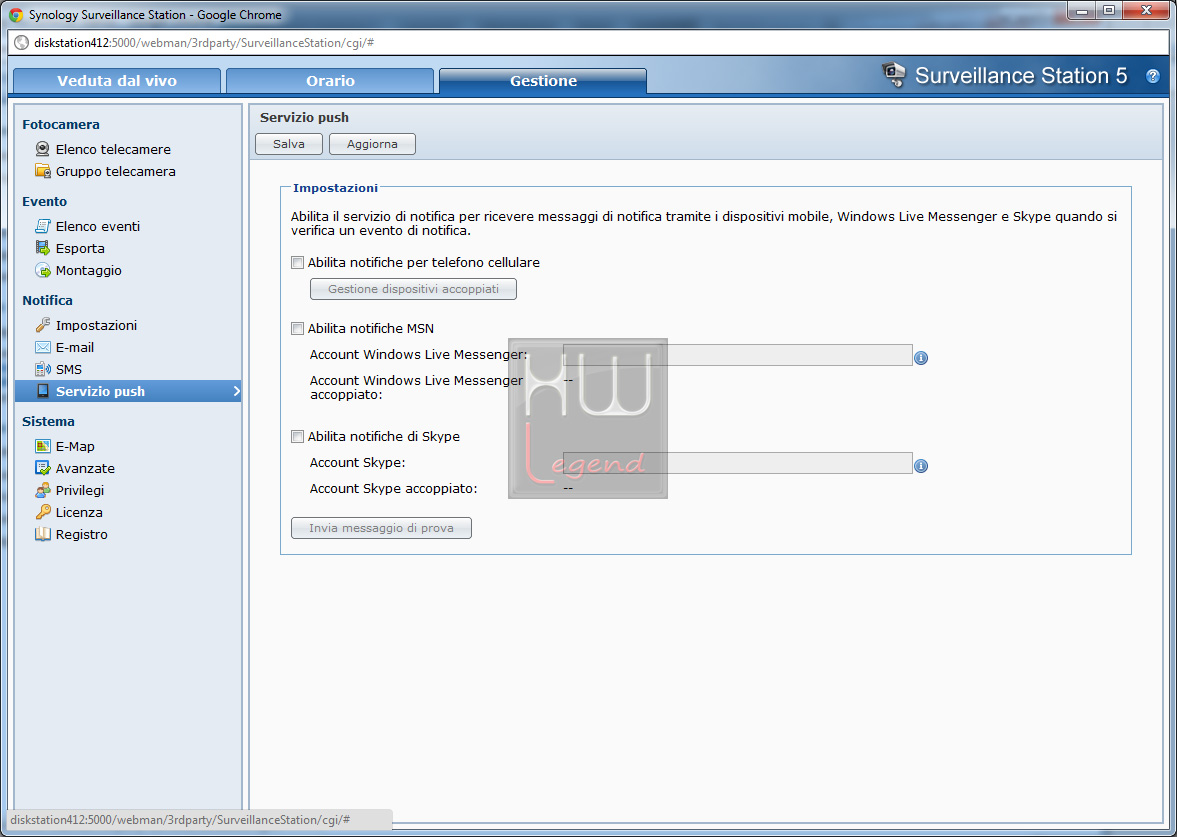Click the Privilegi users icon
The width and height of the screenshot is (1177, 837).
[x=43, y=490]
